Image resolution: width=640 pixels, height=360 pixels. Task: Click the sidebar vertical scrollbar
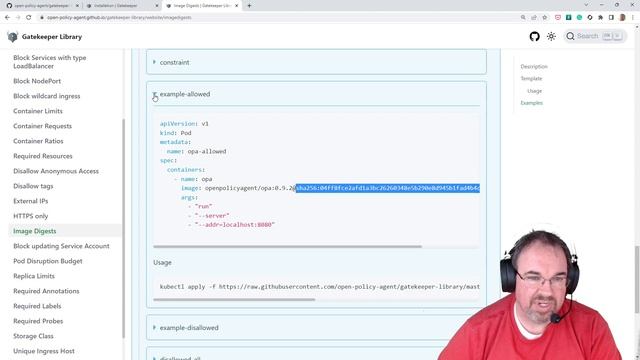[x=123, y=229]
